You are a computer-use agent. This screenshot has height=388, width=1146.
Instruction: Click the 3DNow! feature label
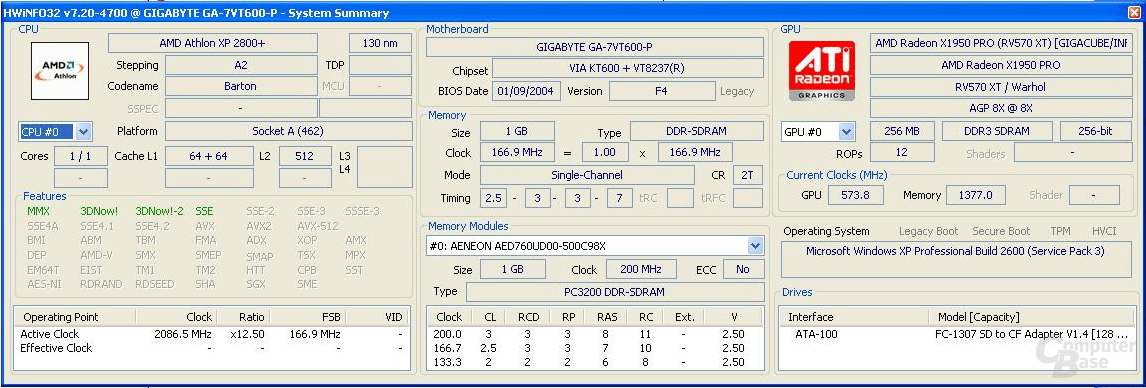coord(99,211)
